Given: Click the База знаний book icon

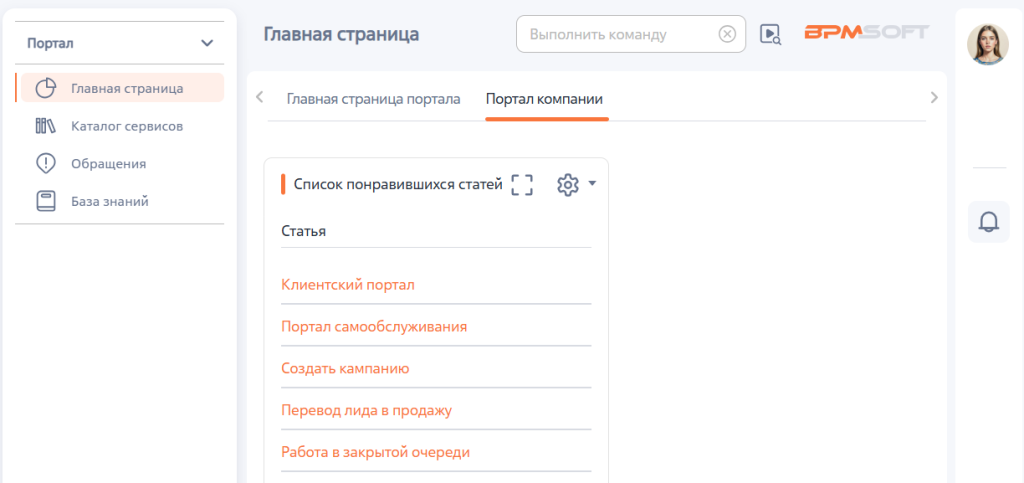Looking at the screenshot, I should click(x=45, y=201).
